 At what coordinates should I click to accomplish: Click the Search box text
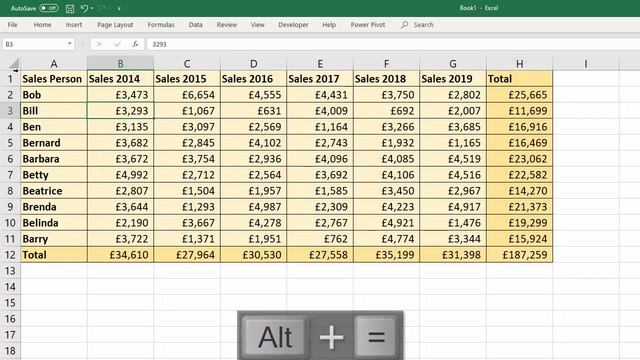pos(423,24)
